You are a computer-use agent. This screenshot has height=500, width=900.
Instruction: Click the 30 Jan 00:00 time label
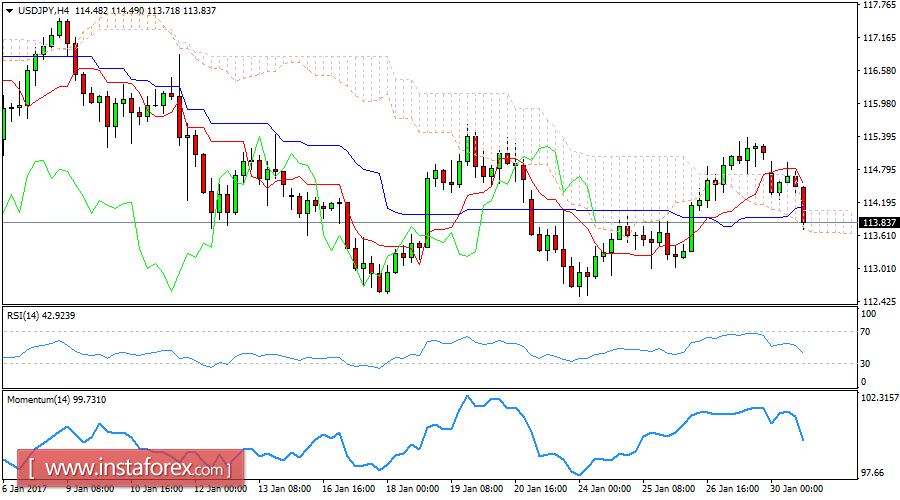pos(797,489)
